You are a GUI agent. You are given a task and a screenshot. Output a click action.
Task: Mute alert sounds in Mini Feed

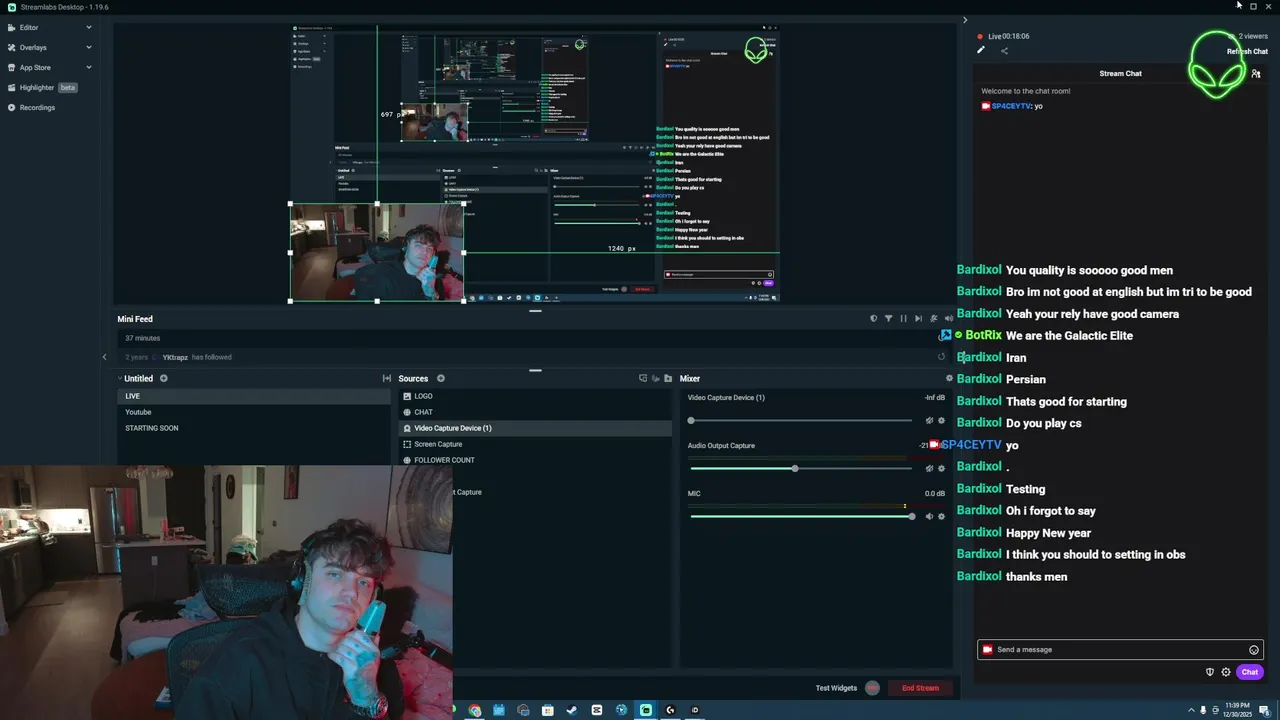(948, 319)
